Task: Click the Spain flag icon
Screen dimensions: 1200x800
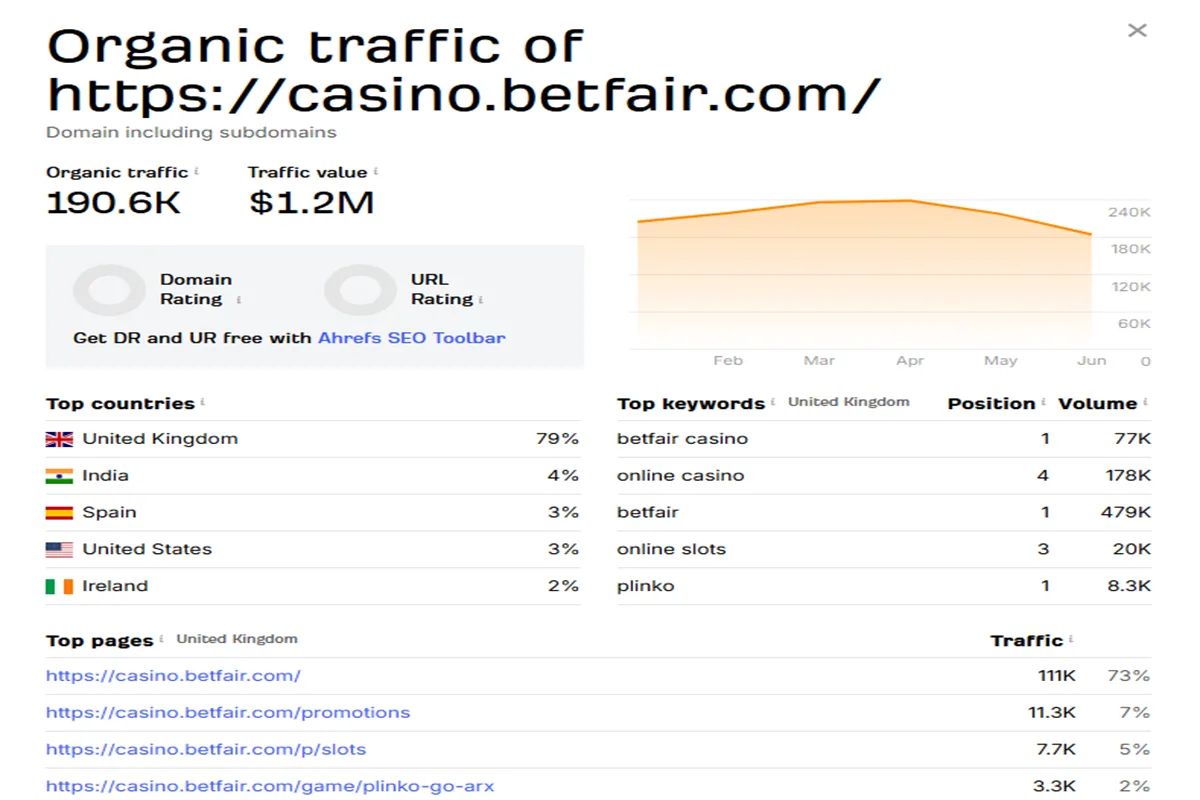Action: coord(59,513)
